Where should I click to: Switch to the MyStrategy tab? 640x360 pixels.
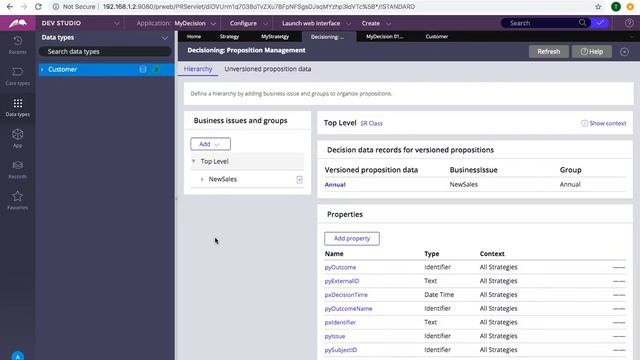[275, 36]
